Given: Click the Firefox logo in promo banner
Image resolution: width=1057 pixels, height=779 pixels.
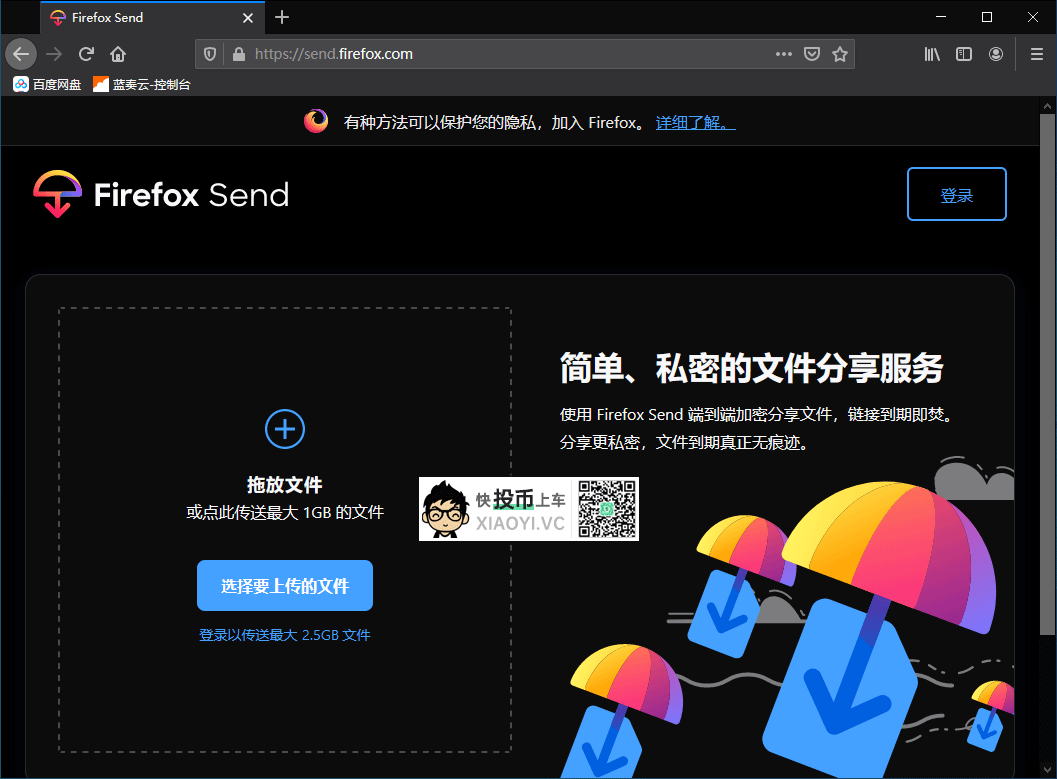Looking at the screenshot, I should tap(315, 121).
